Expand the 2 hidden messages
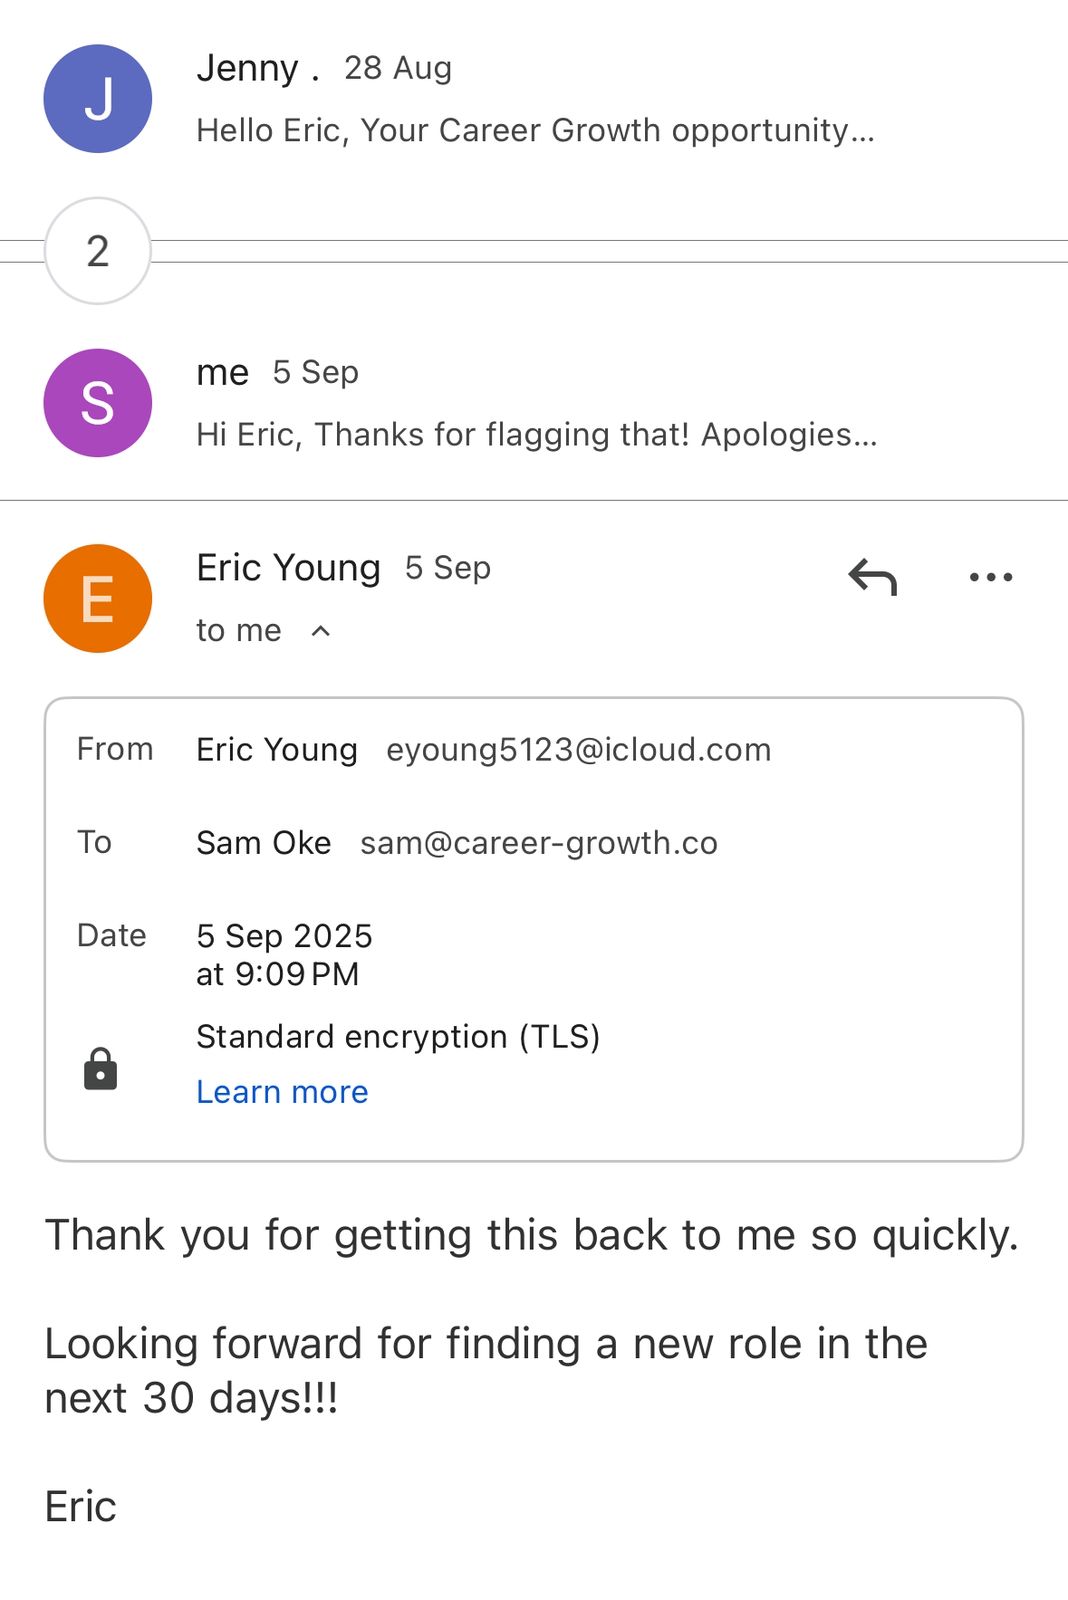Viewport: 1068px width, 1600px height. [x=98, y=251]
